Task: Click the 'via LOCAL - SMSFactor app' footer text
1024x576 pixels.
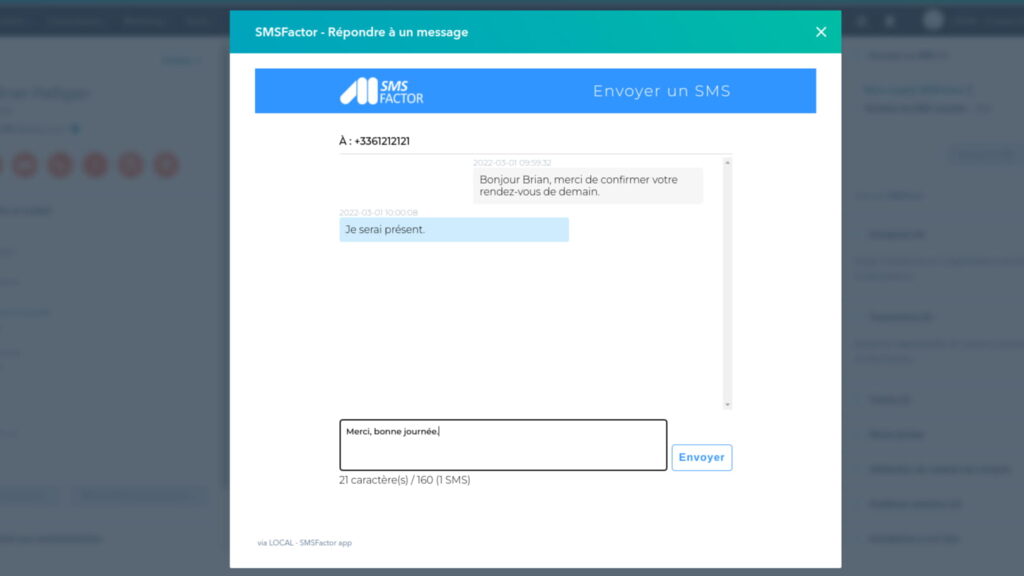Action: [304, 543]
